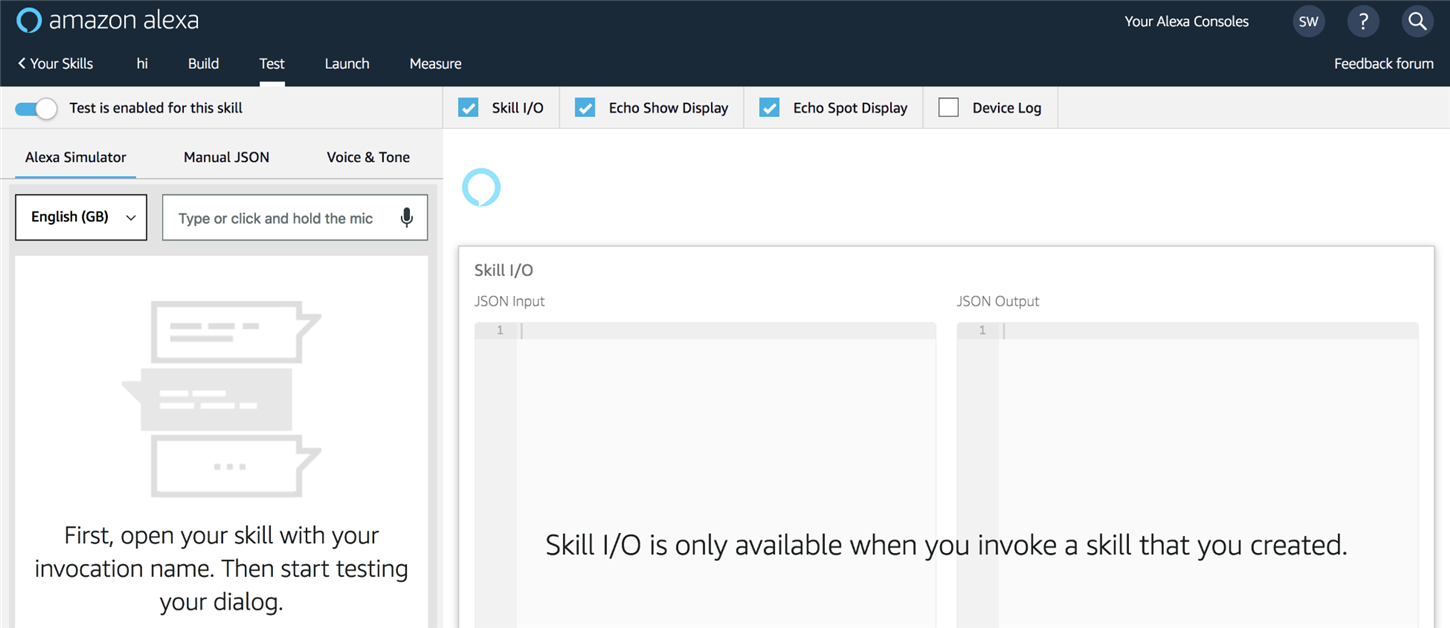Click the Skill I/O panel heading
The image size is (1450, 628).
point(503,270)
